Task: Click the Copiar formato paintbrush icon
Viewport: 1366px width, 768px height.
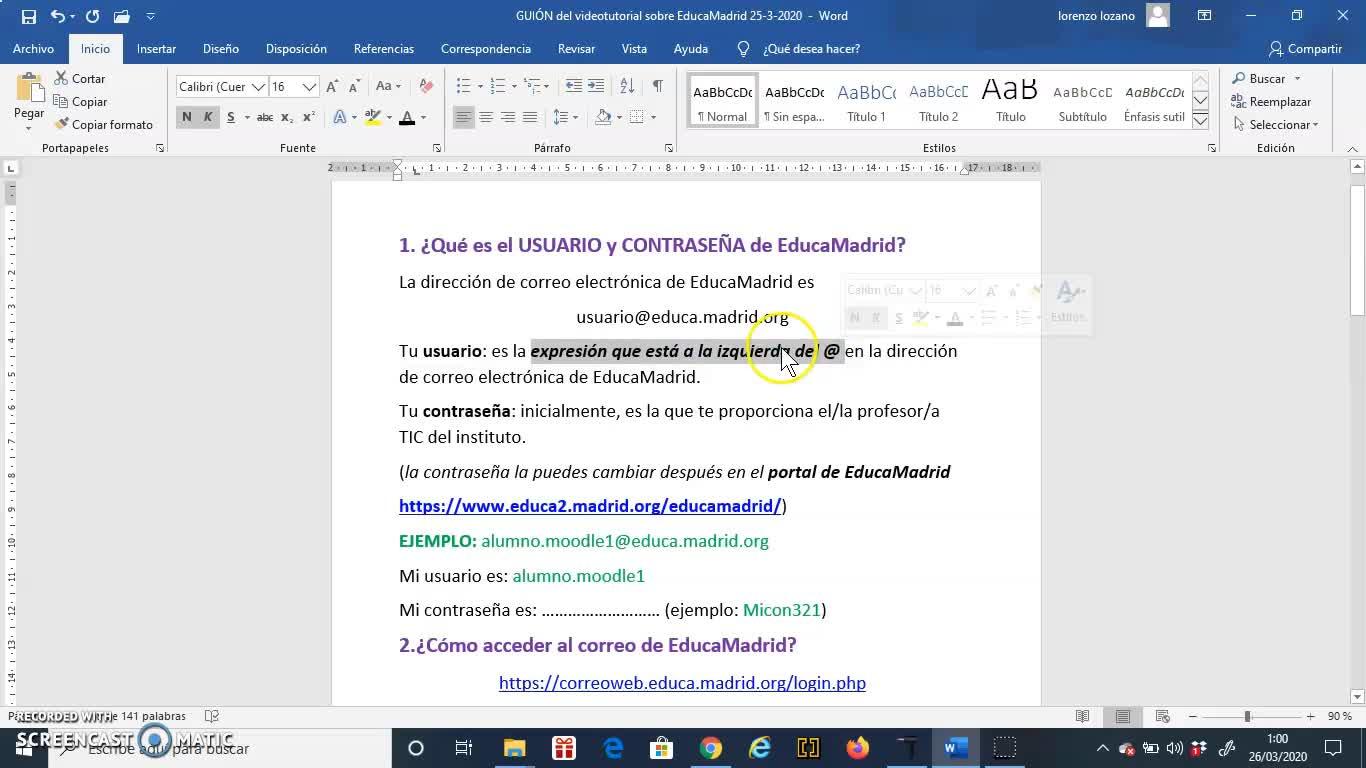Action: point(62,125)
